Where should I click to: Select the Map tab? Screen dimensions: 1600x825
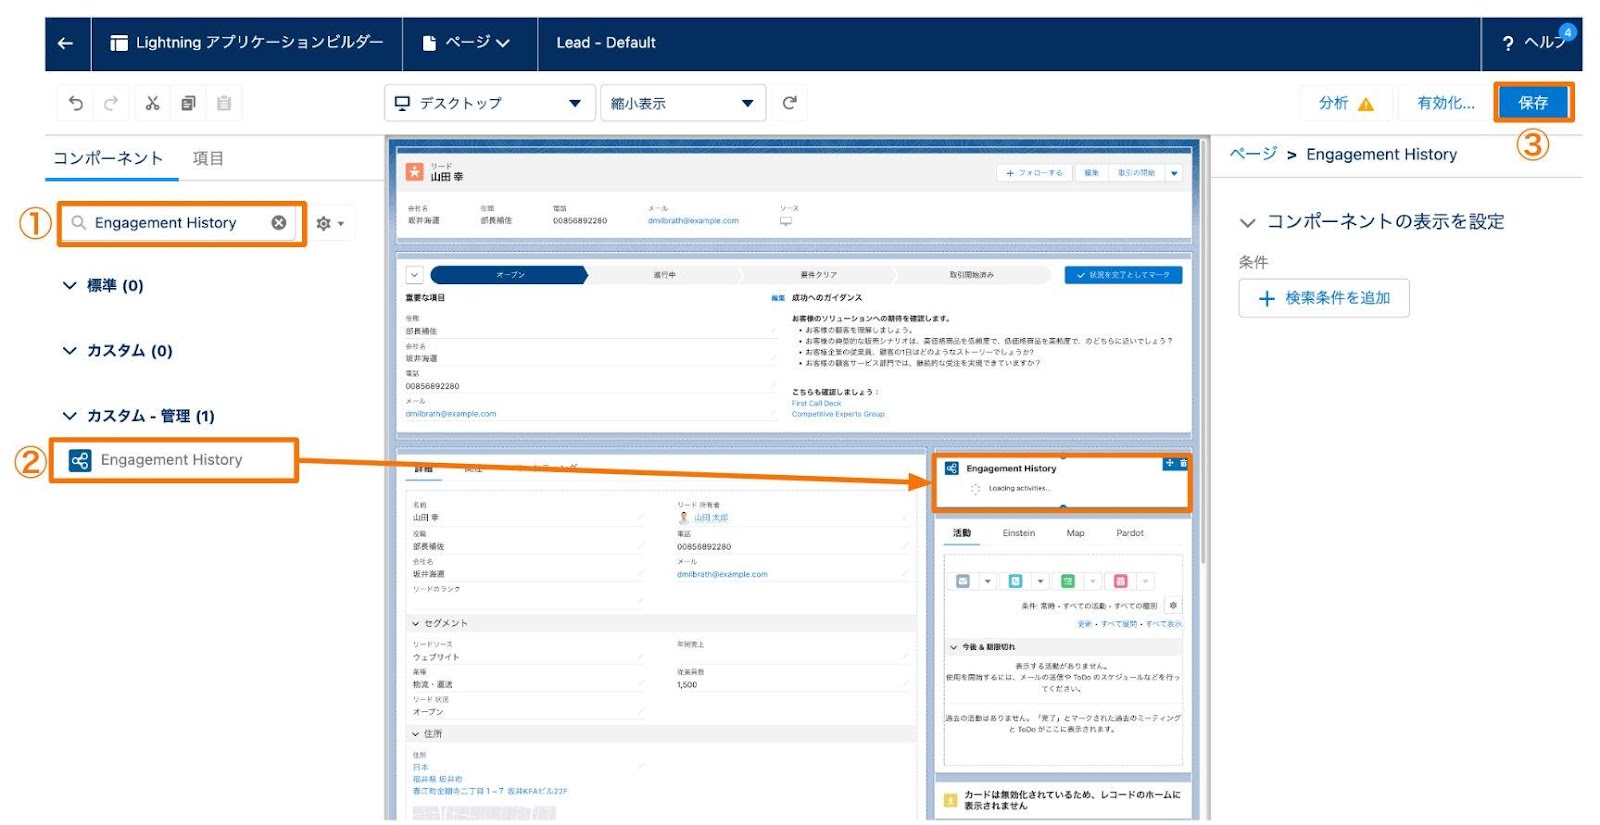click(1075, 533)
